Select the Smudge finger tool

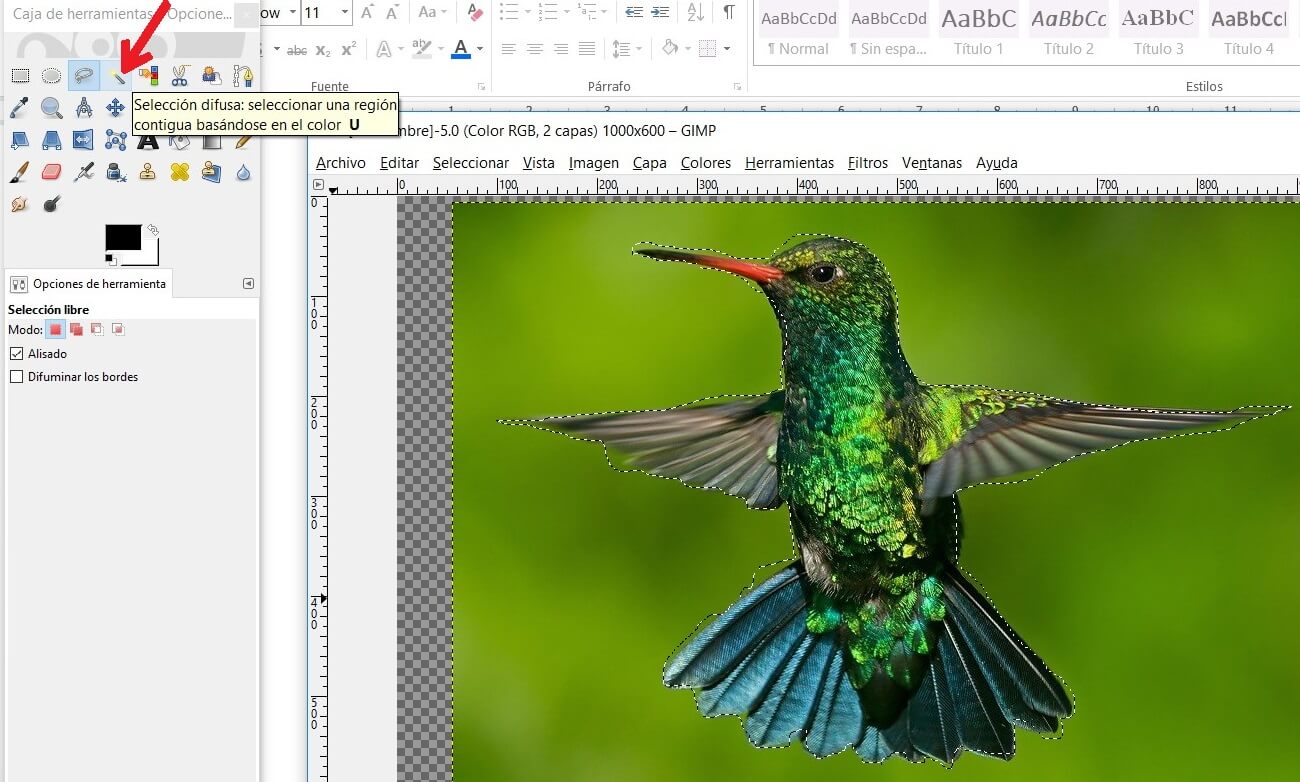coord(19,204)
